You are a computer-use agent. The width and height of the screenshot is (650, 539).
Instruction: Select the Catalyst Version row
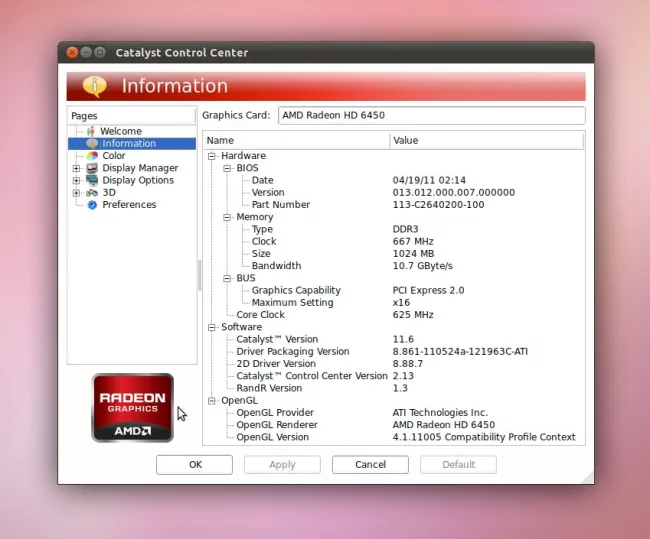coord(394,340)
